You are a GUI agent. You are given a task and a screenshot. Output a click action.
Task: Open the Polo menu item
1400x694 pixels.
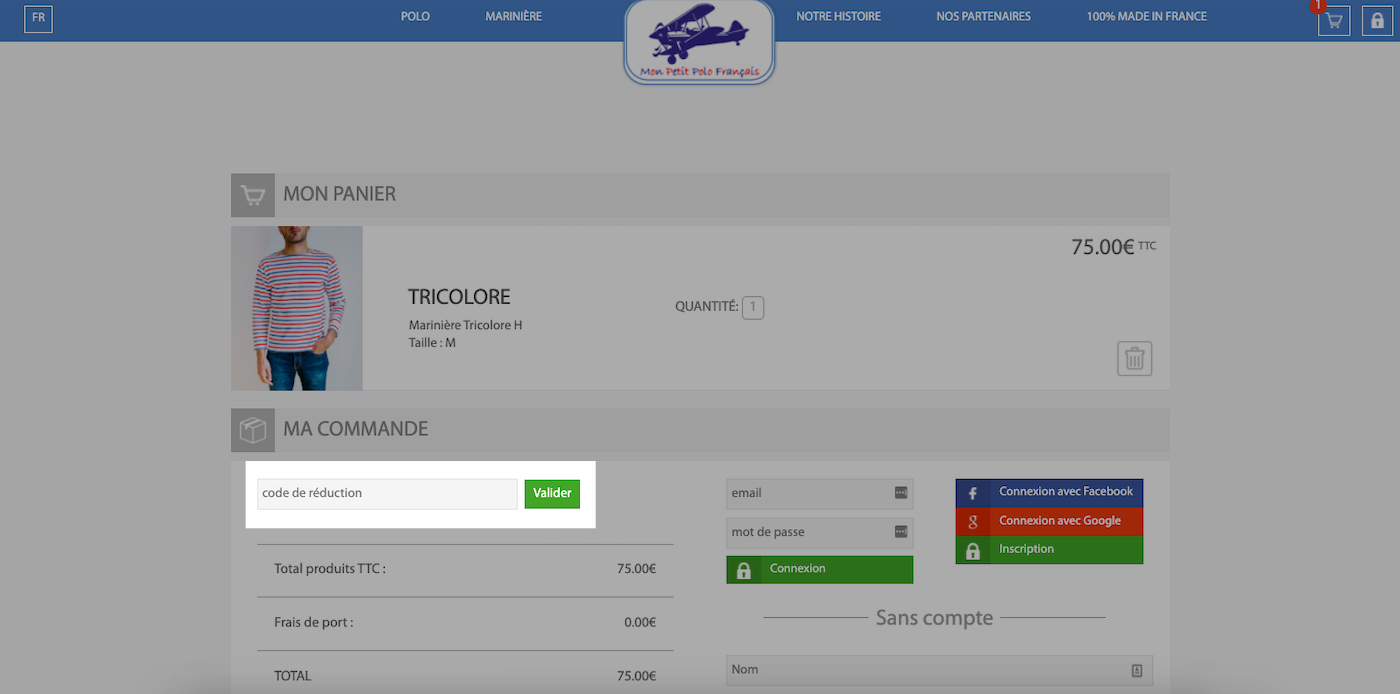coord(415,17)
